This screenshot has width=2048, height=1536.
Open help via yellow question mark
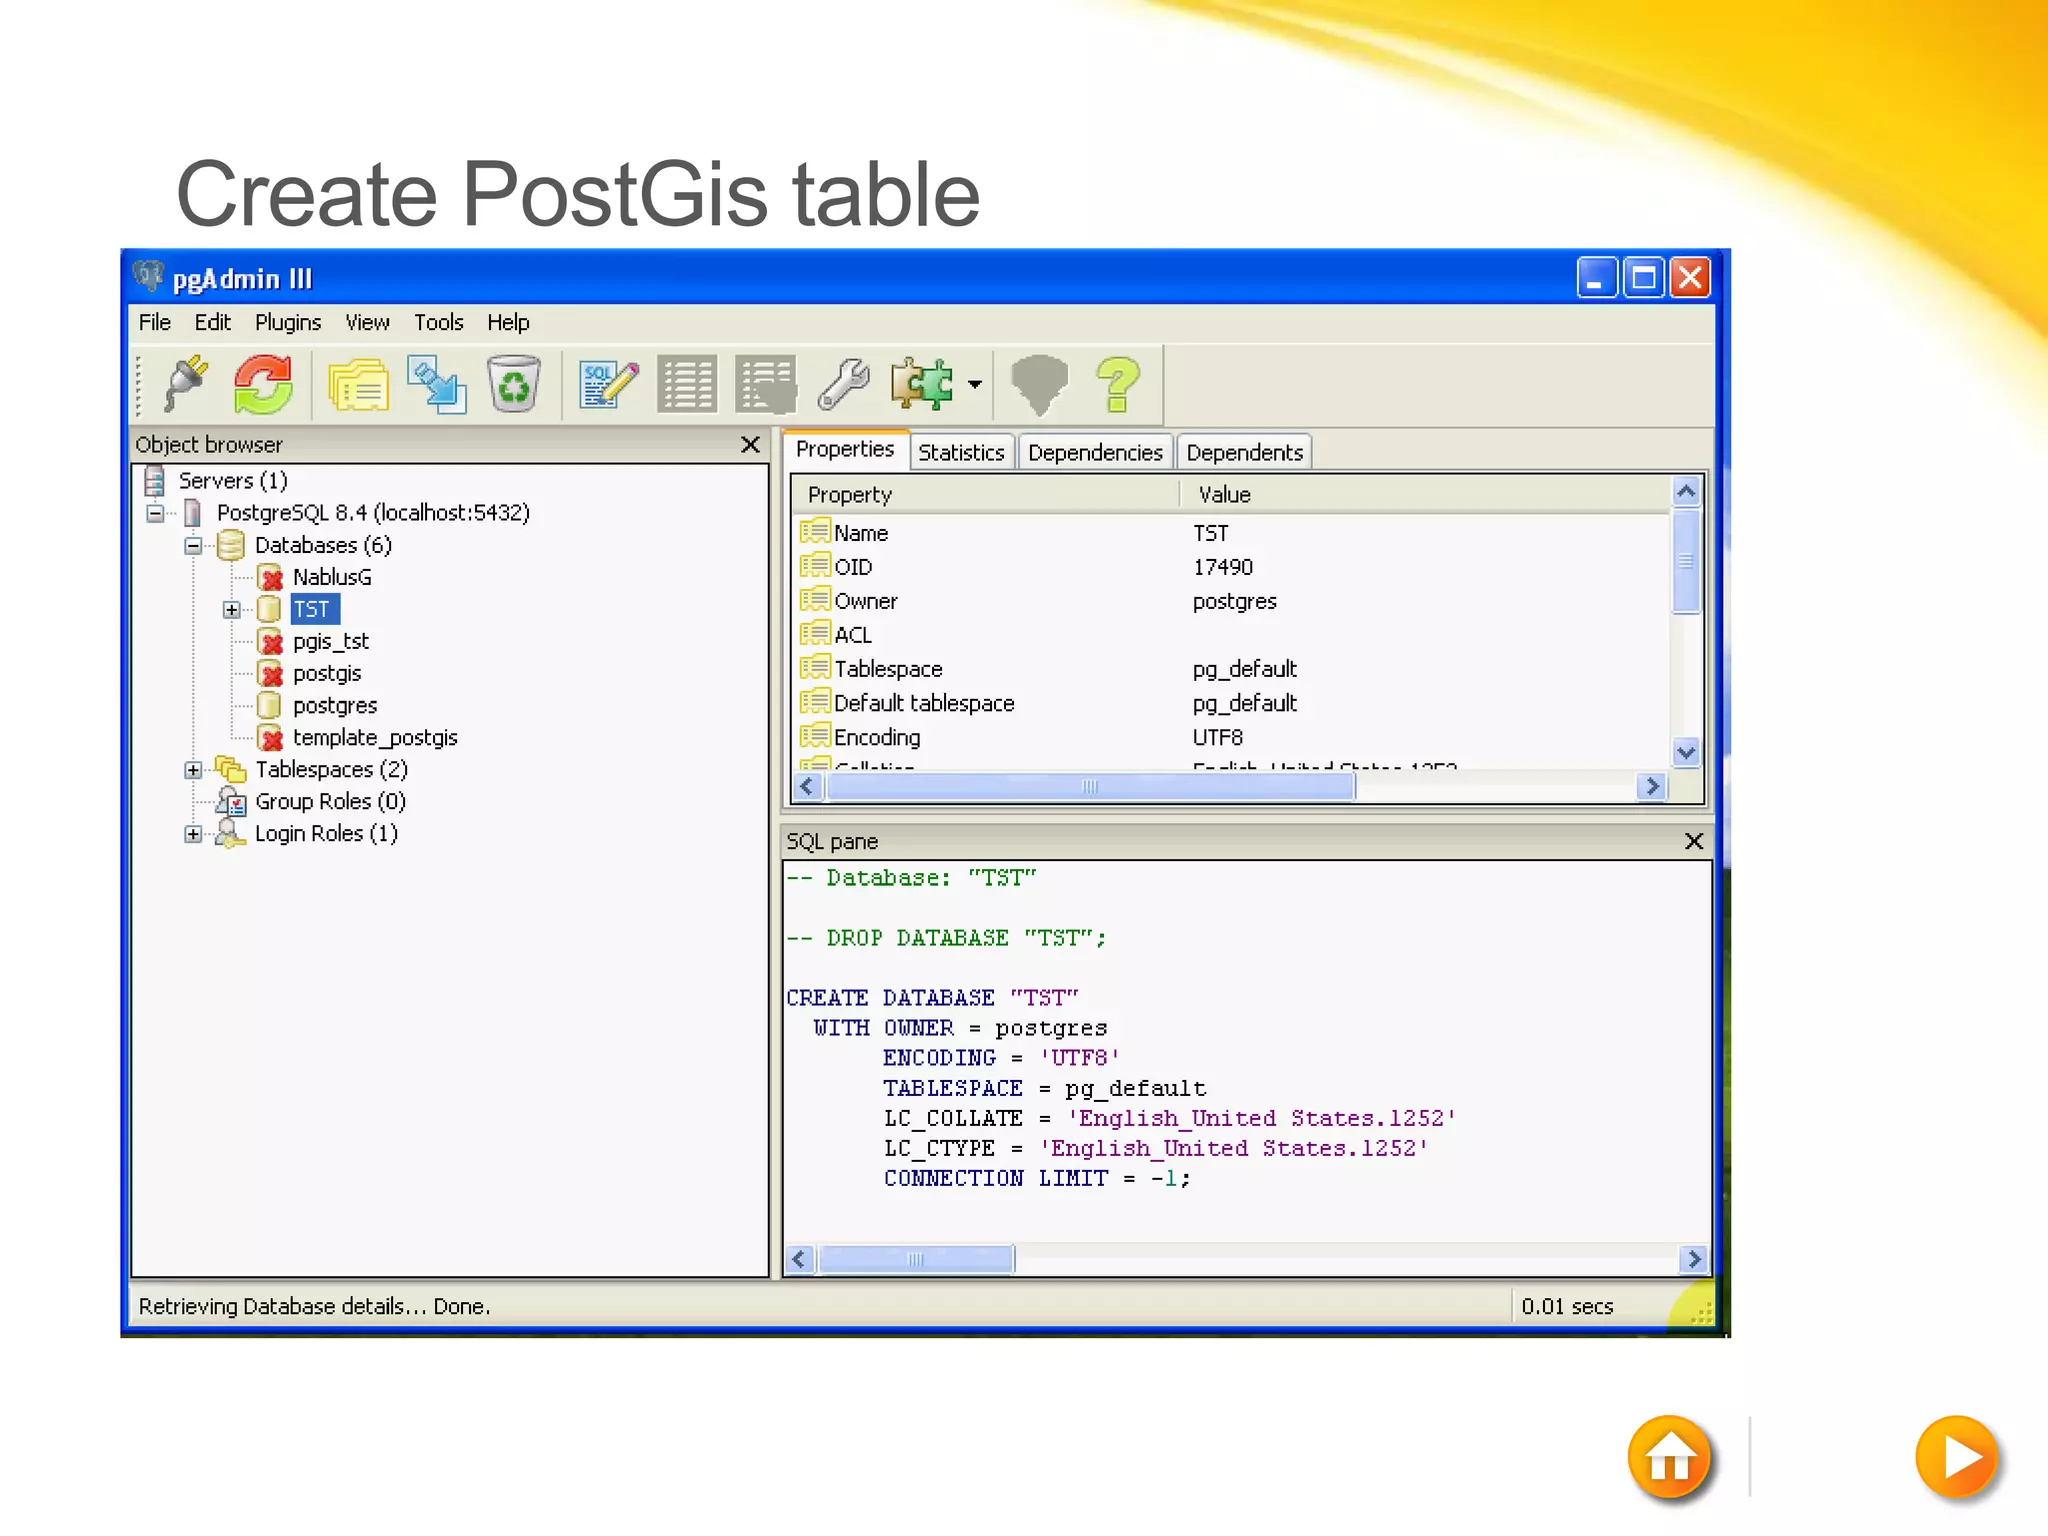pyautogui.click(x=1117, y=384)
